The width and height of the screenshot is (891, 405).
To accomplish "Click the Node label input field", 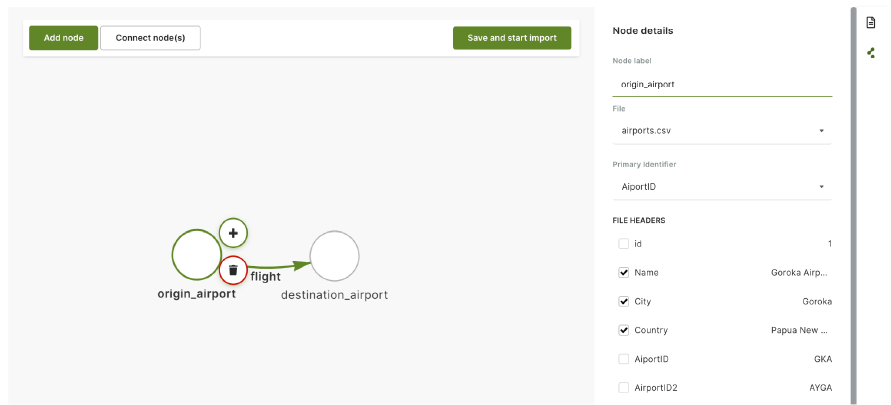I will [x=721, y=85].
